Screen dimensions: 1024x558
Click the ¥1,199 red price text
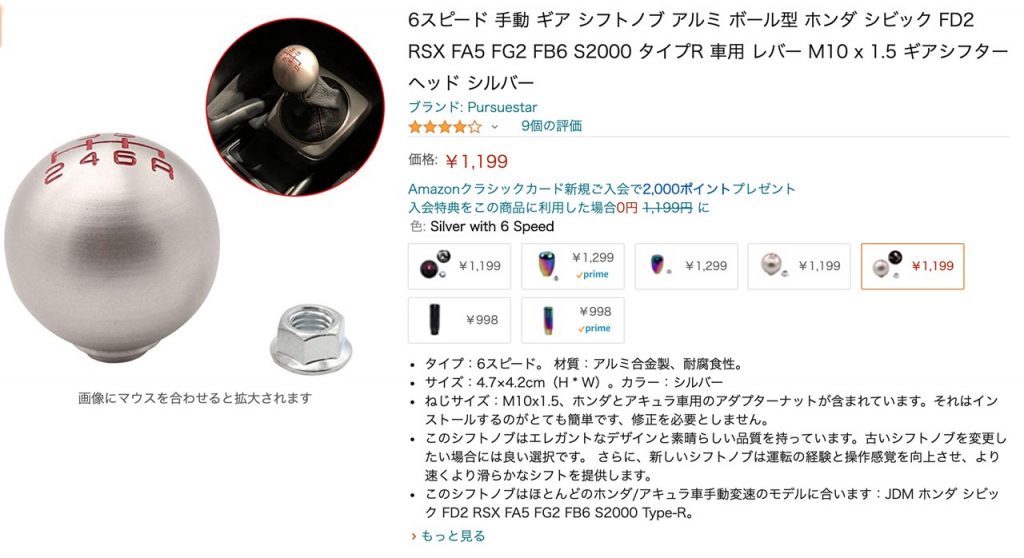click(477, 161)
